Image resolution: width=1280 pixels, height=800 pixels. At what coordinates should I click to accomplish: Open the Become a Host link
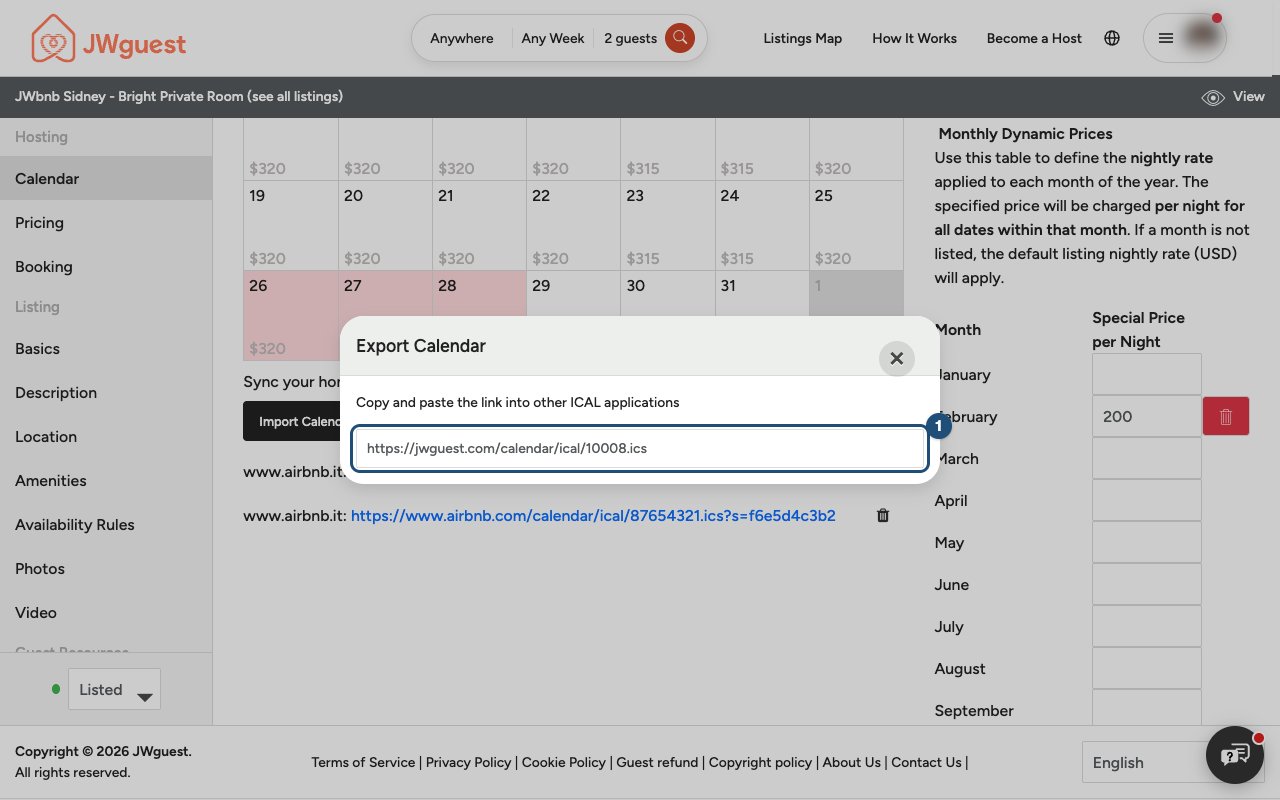1035,38
